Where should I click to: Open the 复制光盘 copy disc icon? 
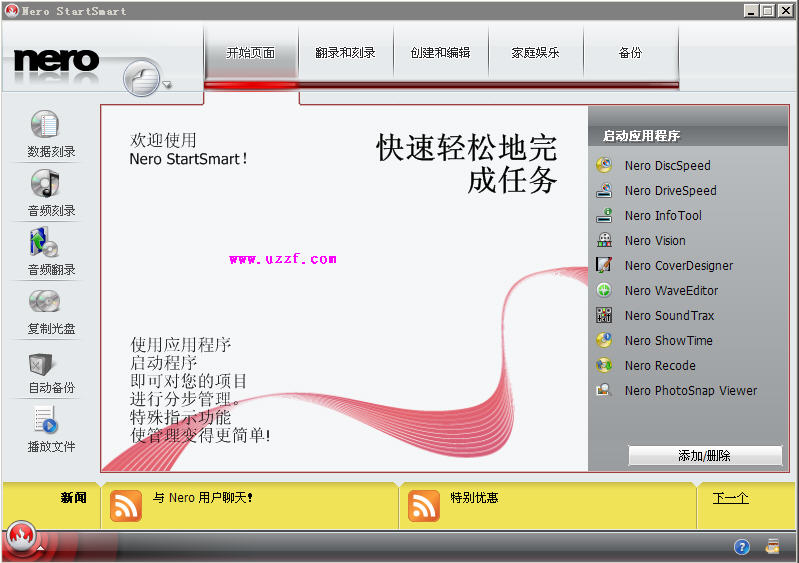click(x=45, y=301)
